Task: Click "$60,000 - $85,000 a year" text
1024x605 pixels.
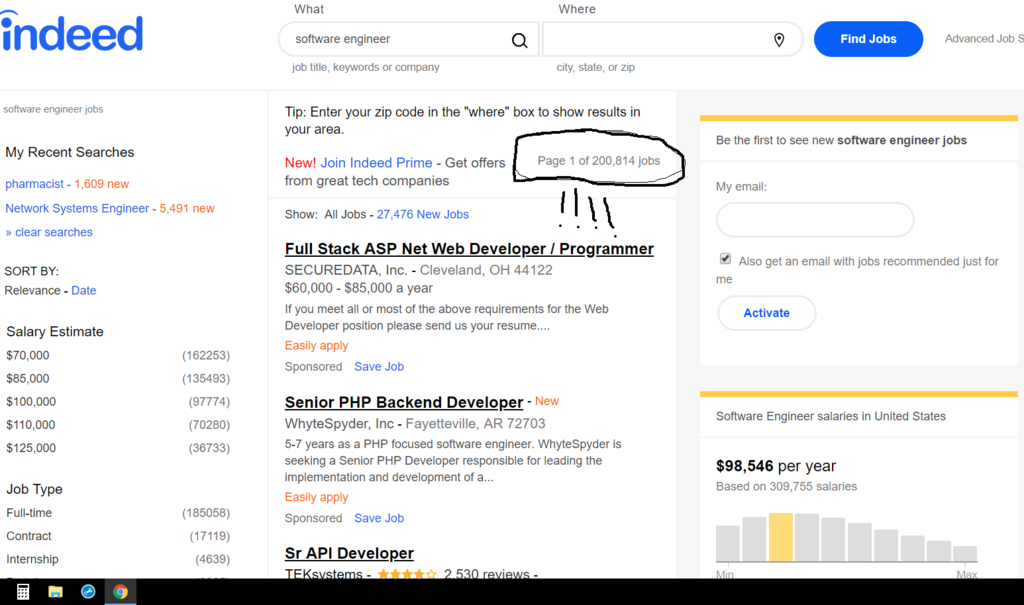Action: coord(359,288)
